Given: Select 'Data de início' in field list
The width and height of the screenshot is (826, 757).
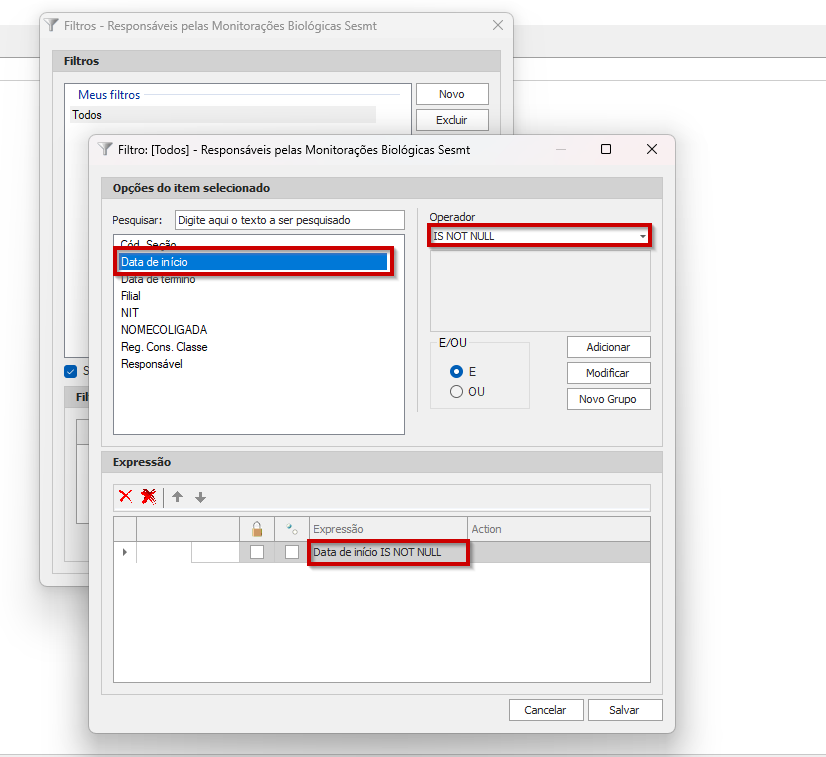Looking at the screenshot, I should click(253, 262).
